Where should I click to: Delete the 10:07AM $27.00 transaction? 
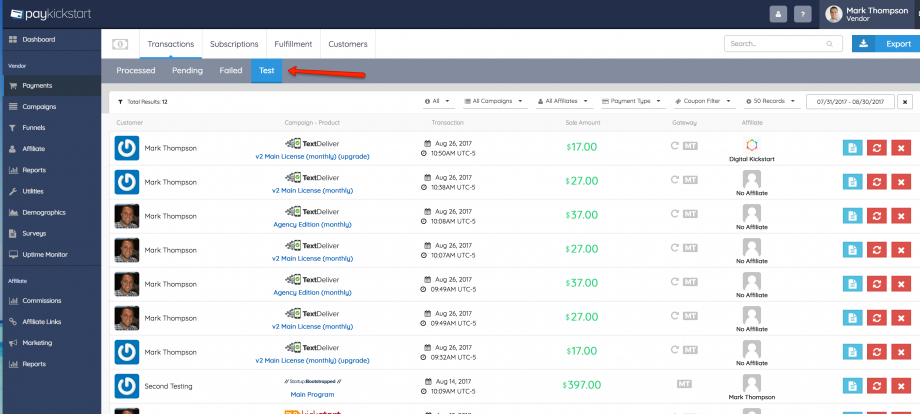pos(901,250)
